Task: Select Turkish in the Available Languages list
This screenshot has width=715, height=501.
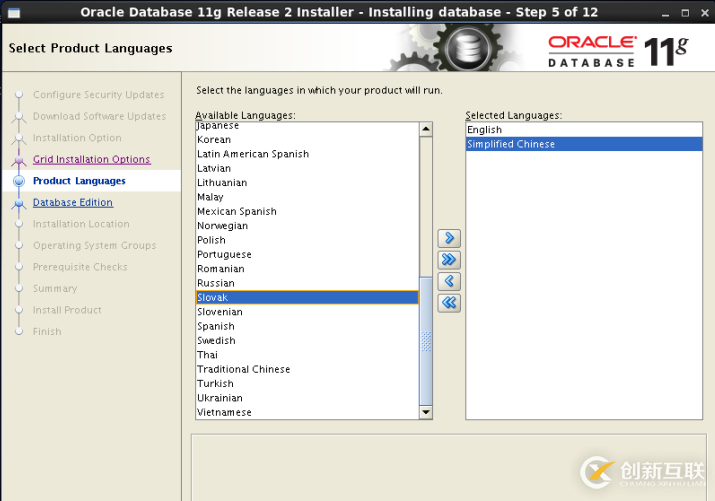Action: click(307, 384)
